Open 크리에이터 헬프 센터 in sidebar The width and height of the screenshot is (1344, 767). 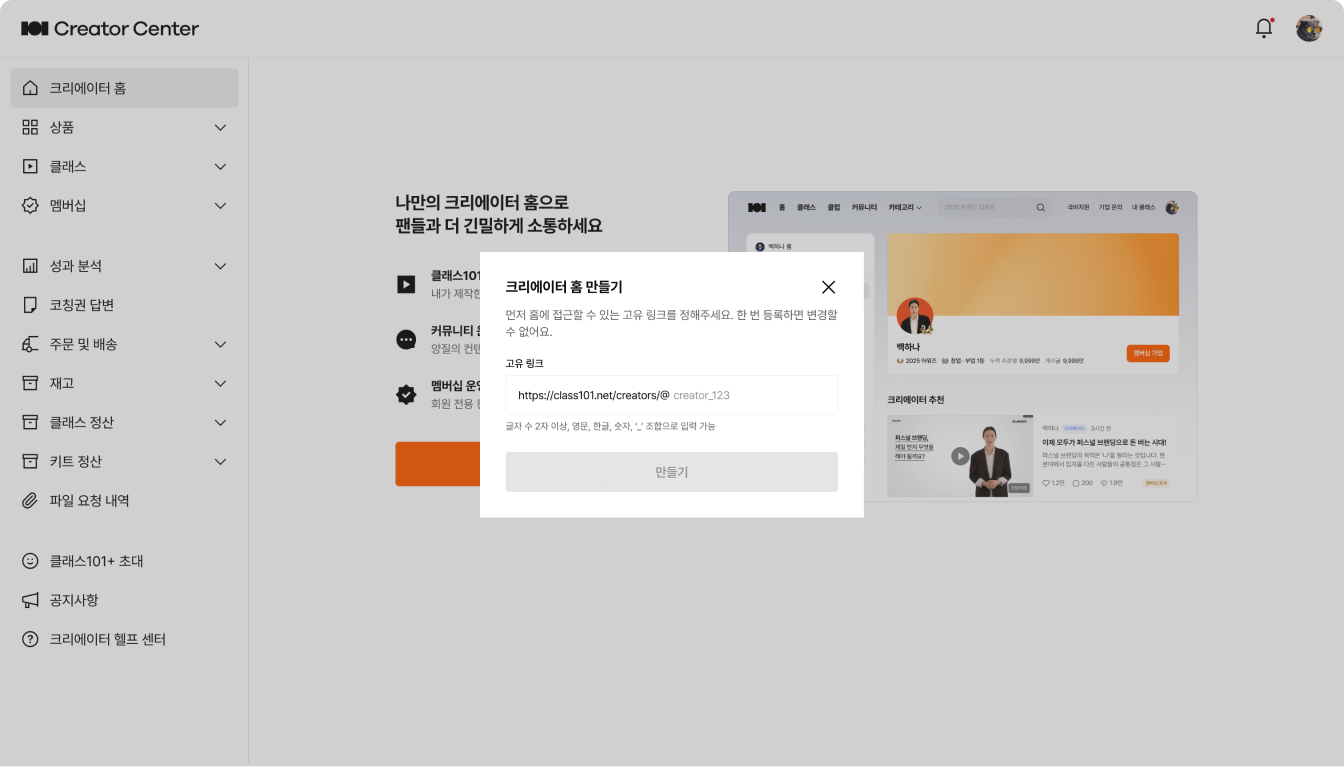tap(124, 639)
